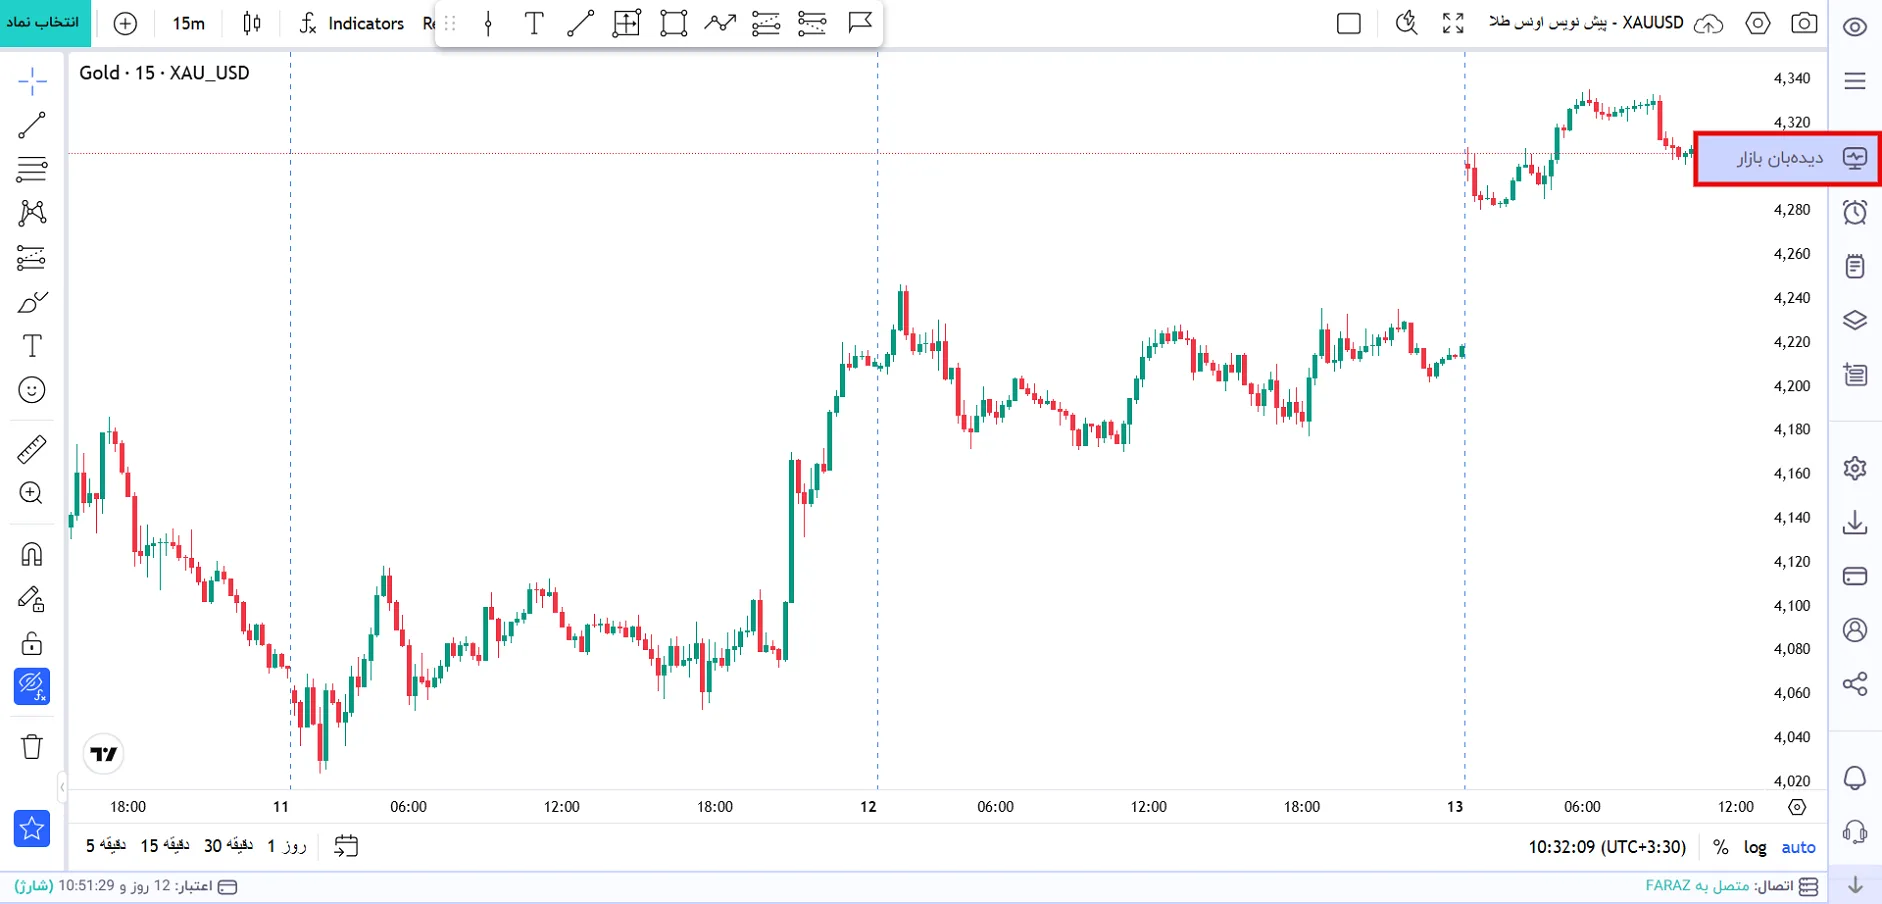The image size is (1882, 904).
Task: Switch to the 5-minute timeframe
Action: [x=106, y=846]
